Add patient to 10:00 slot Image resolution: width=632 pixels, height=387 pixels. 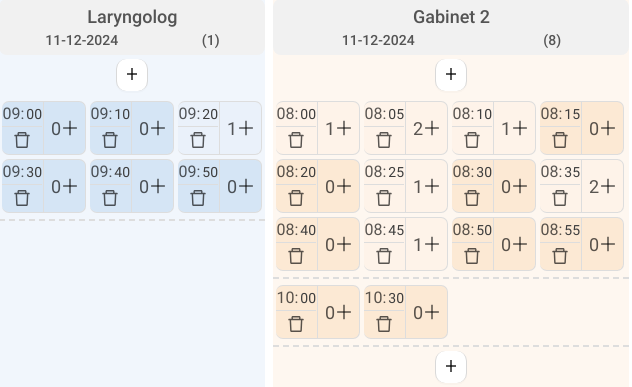(338, 312)
